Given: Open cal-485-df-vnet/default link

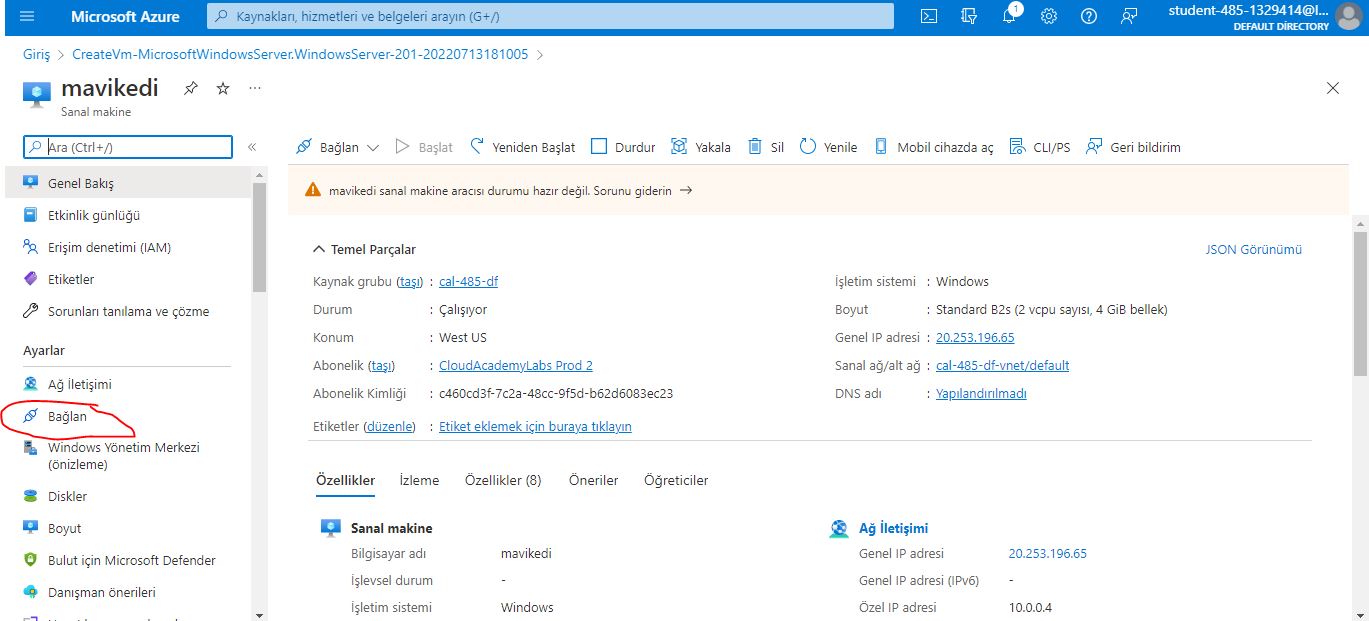Looking at the screenshot, I should (1002, 365).
